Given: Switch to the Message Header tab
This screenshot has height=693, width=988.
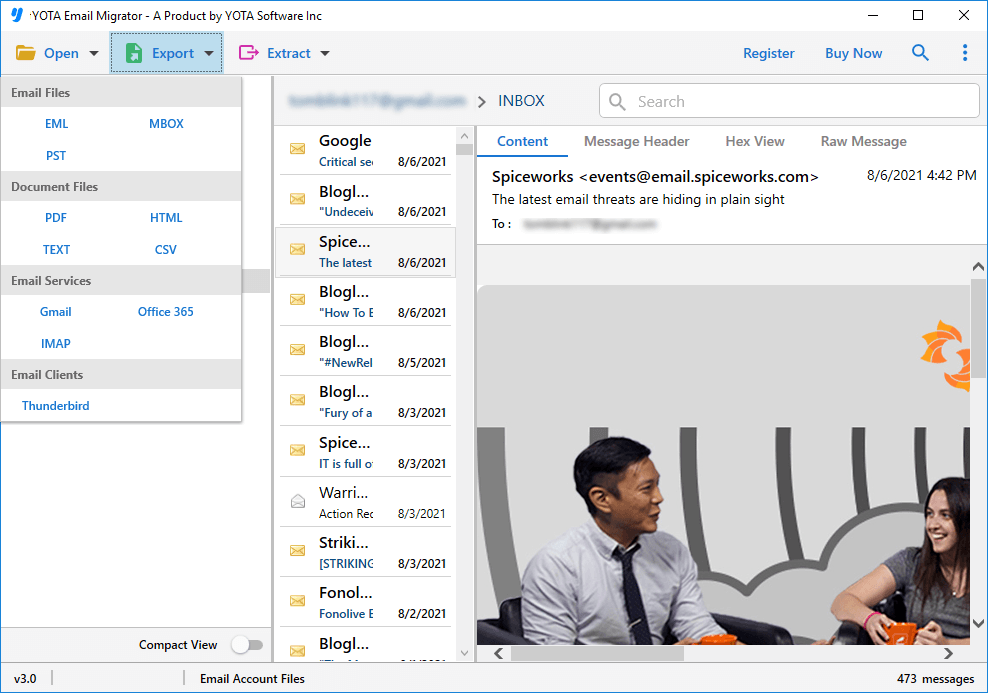Looking at the screenshot, I should pos(636,141).
